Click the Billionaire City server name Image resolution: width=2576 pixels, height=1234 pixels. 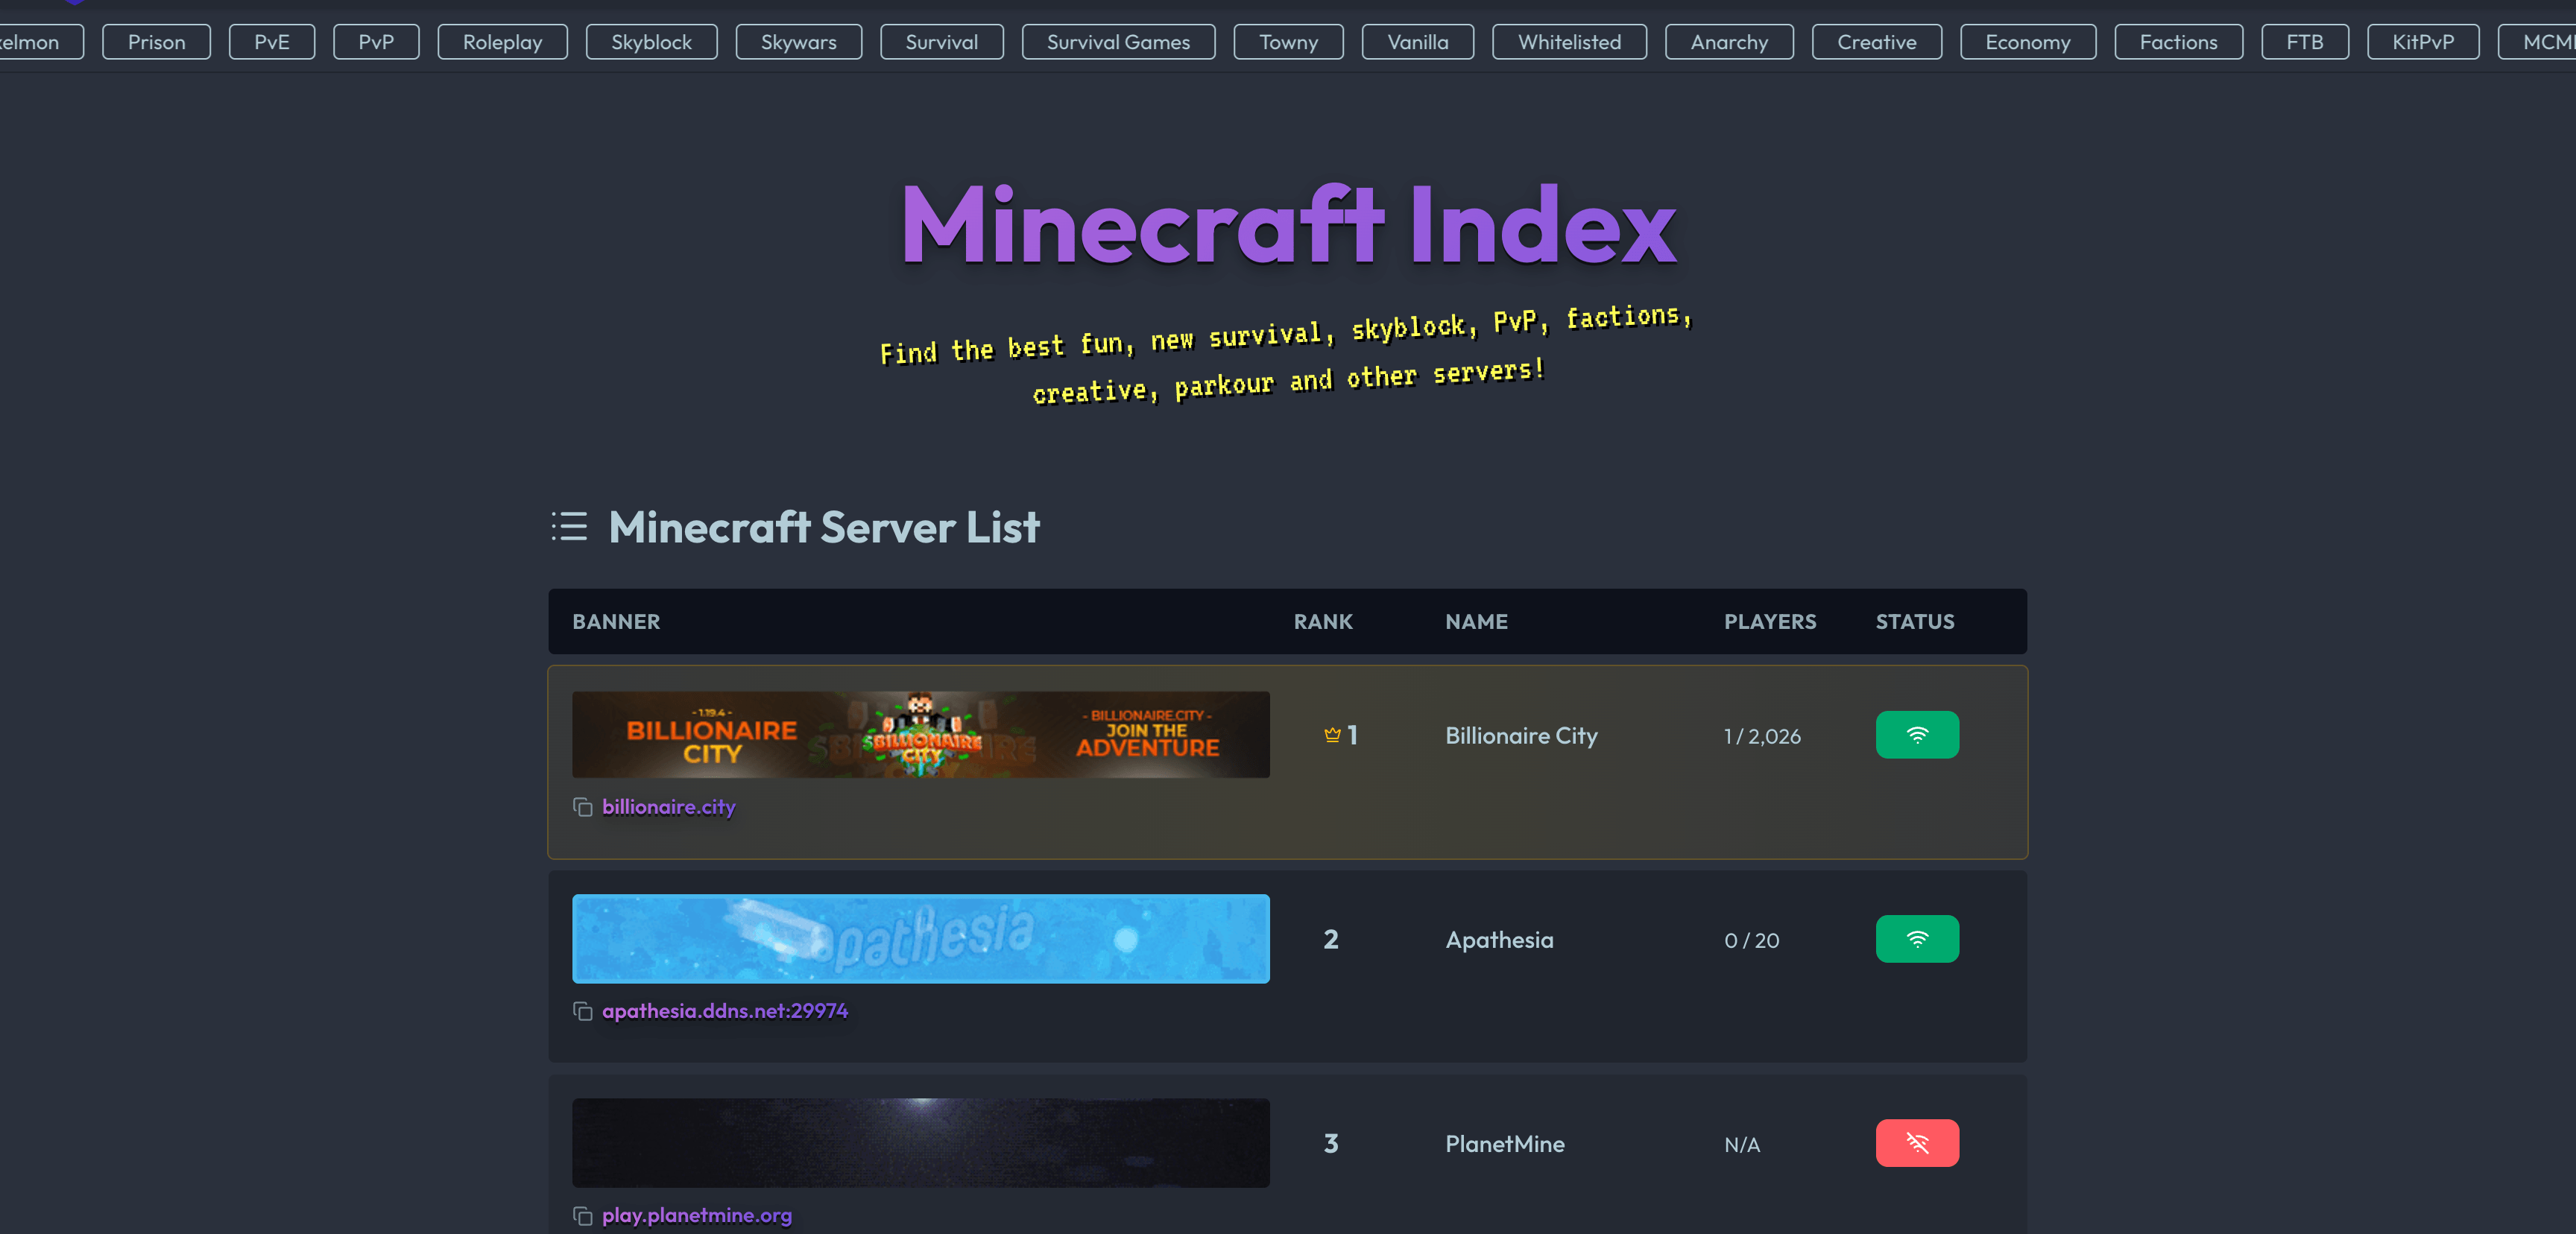click(1521, 736)
